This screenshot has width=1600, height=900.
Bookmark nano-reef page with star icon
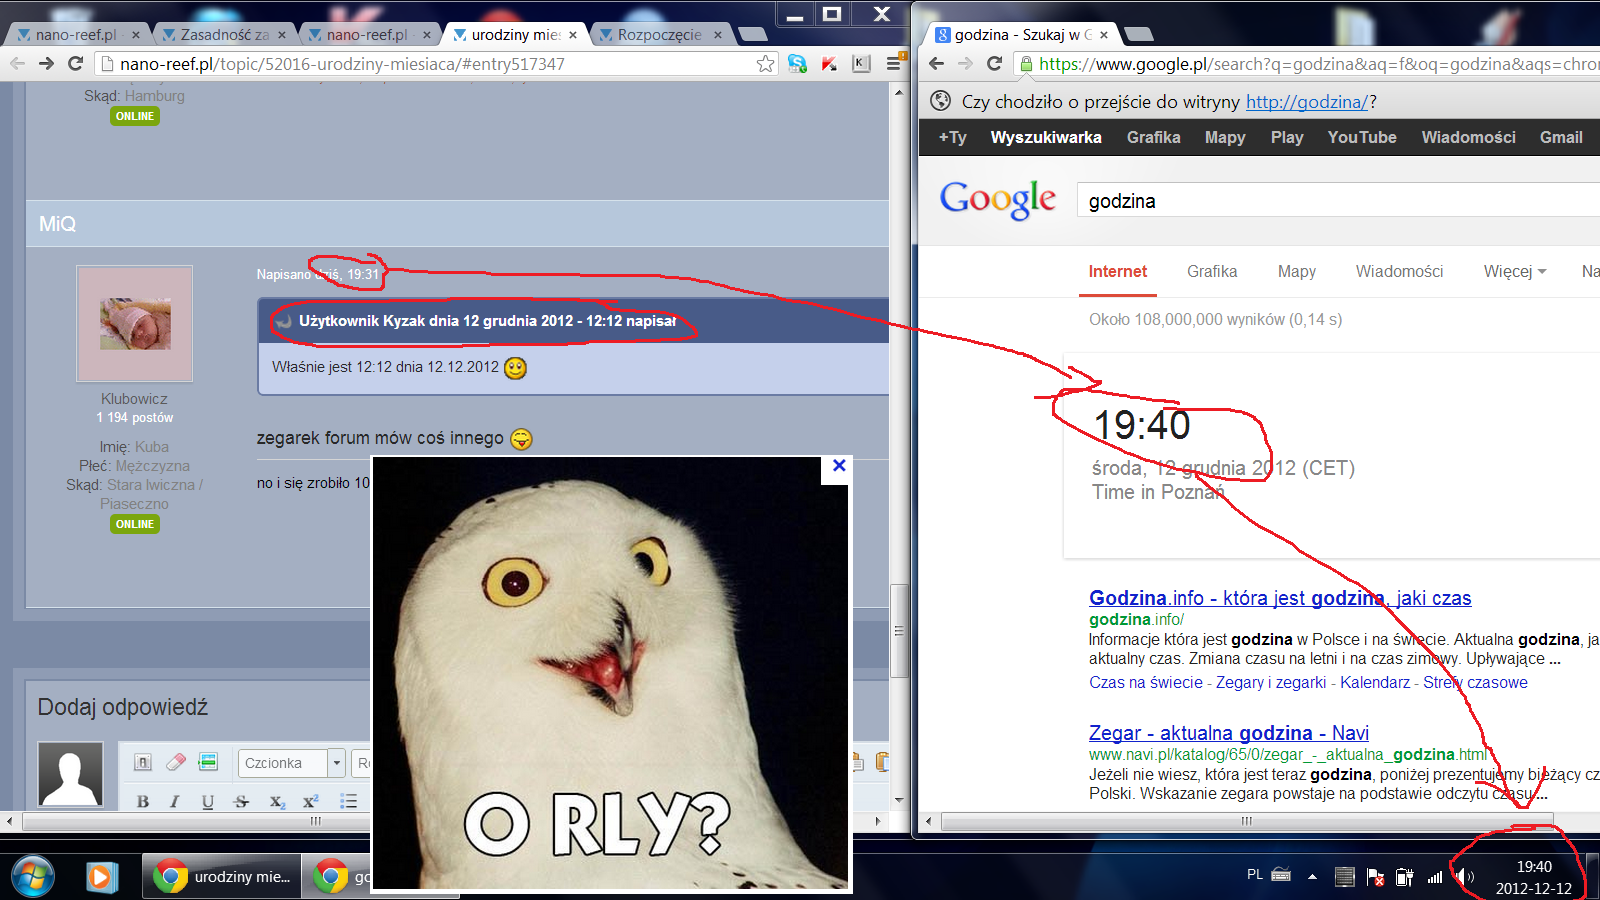765,64
